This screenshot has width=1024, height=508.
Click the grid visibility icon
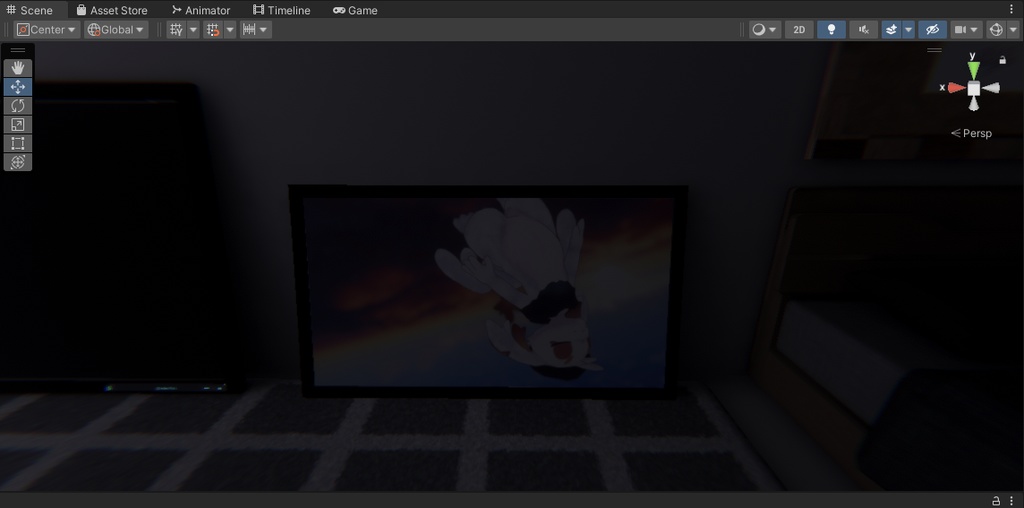176,29
